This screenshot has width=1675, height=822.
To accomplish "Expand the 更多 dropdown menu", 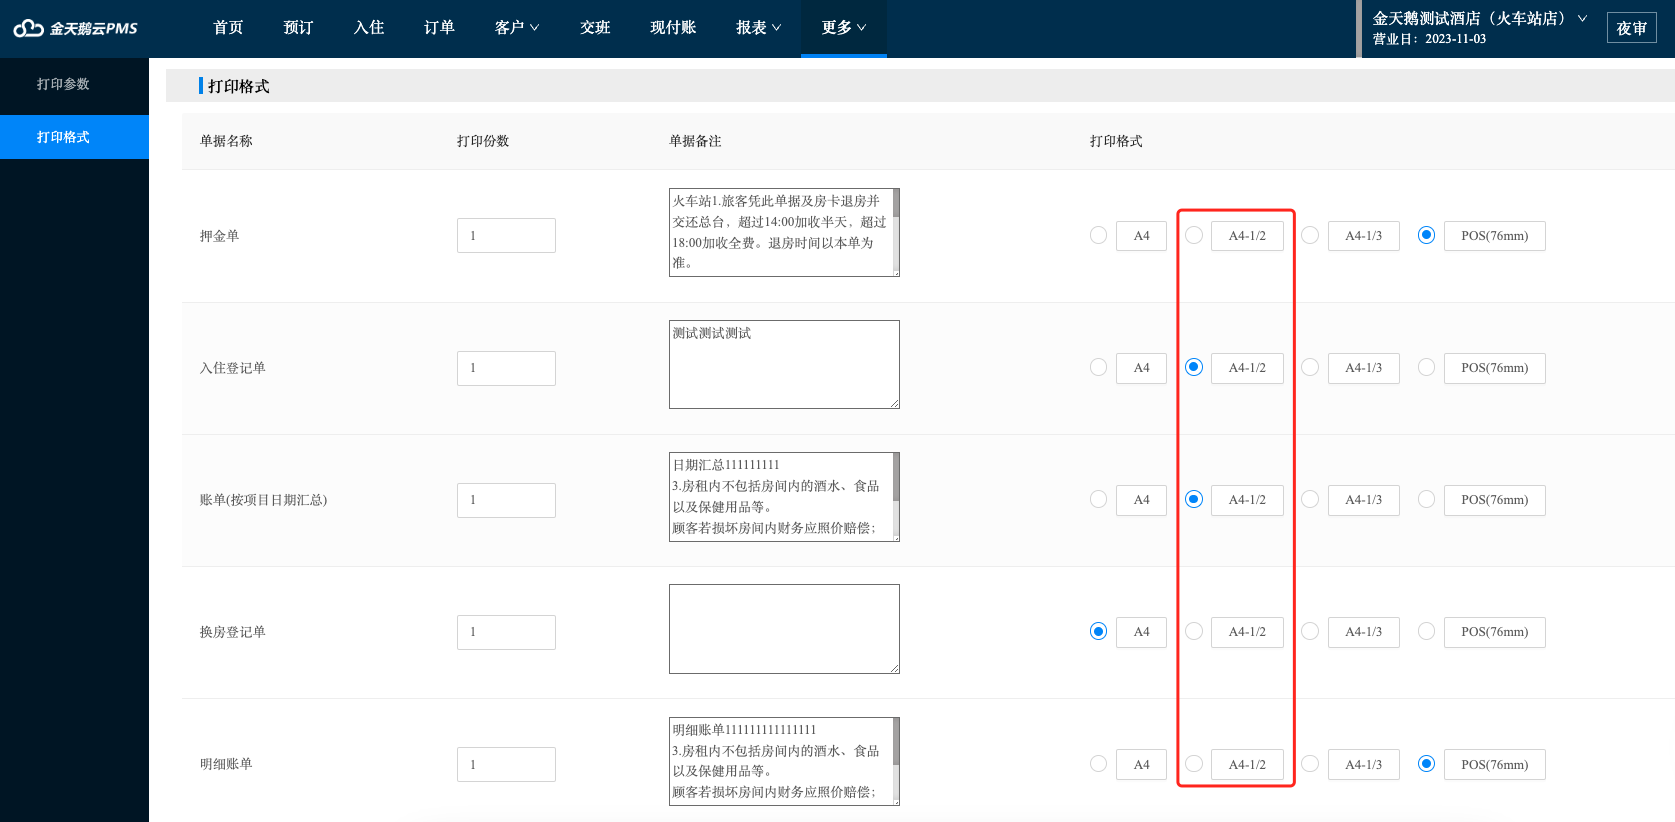I will coord(844,28).
